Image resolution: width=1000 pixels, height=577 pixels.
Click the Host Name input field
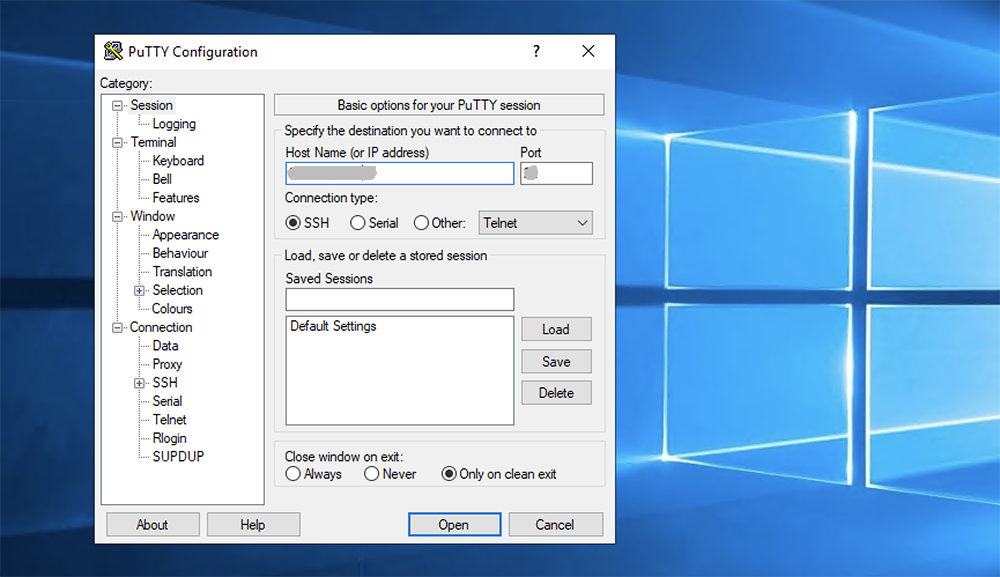tap(400, 173)
